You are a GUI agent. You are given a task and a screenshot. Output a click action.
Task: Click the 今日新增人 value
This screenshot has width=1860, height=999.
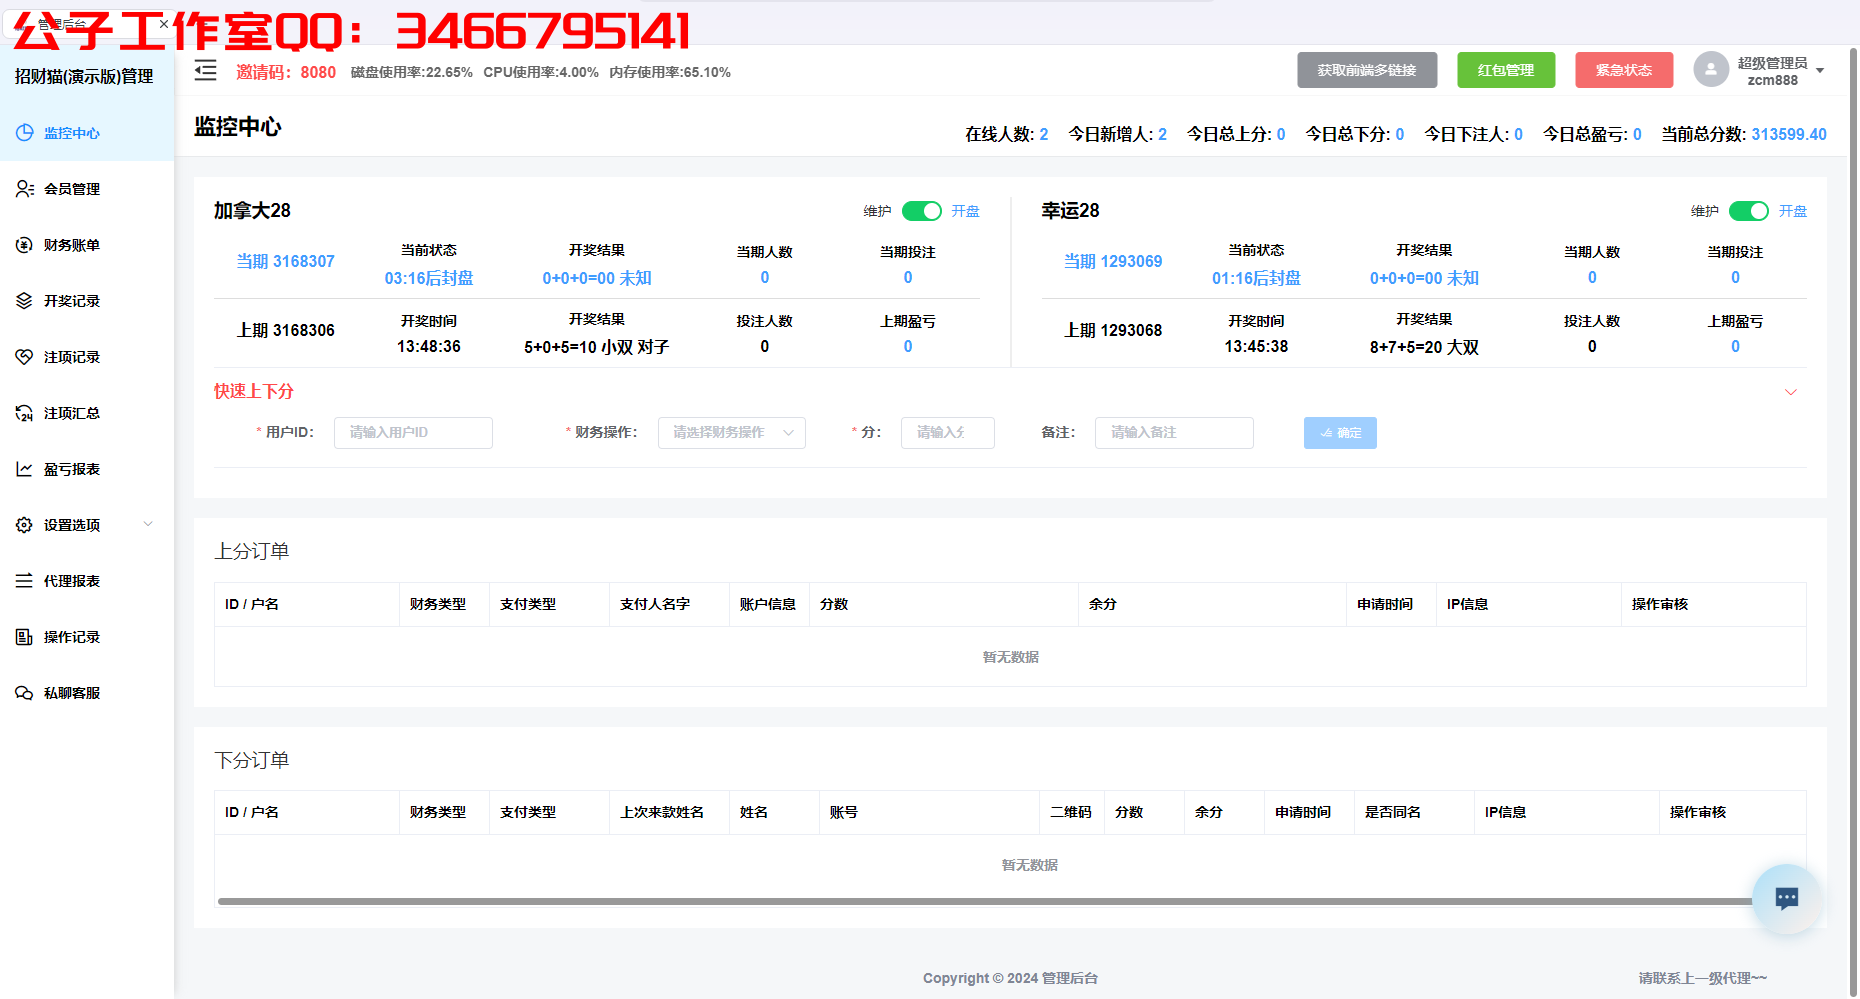point(1163,134)
